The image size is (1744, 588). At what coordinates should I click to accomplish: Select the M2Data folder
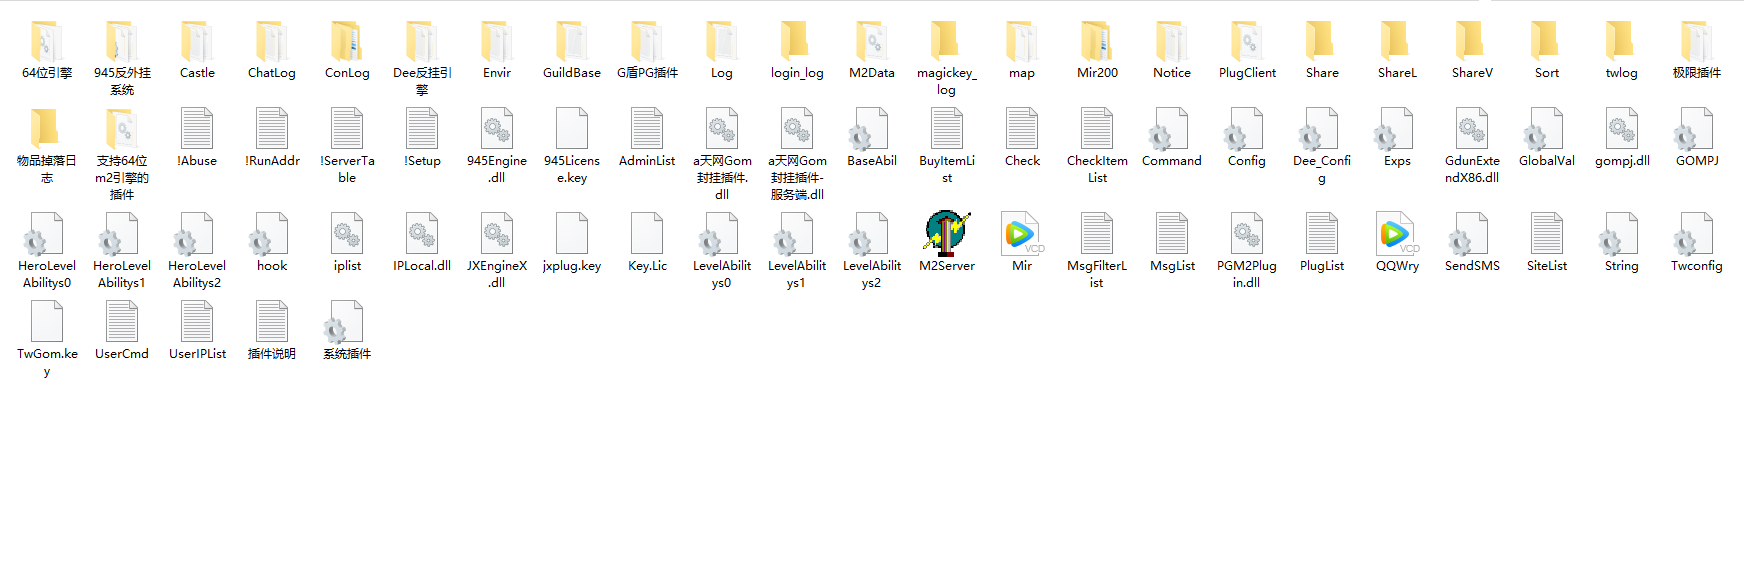pos(872,42)
